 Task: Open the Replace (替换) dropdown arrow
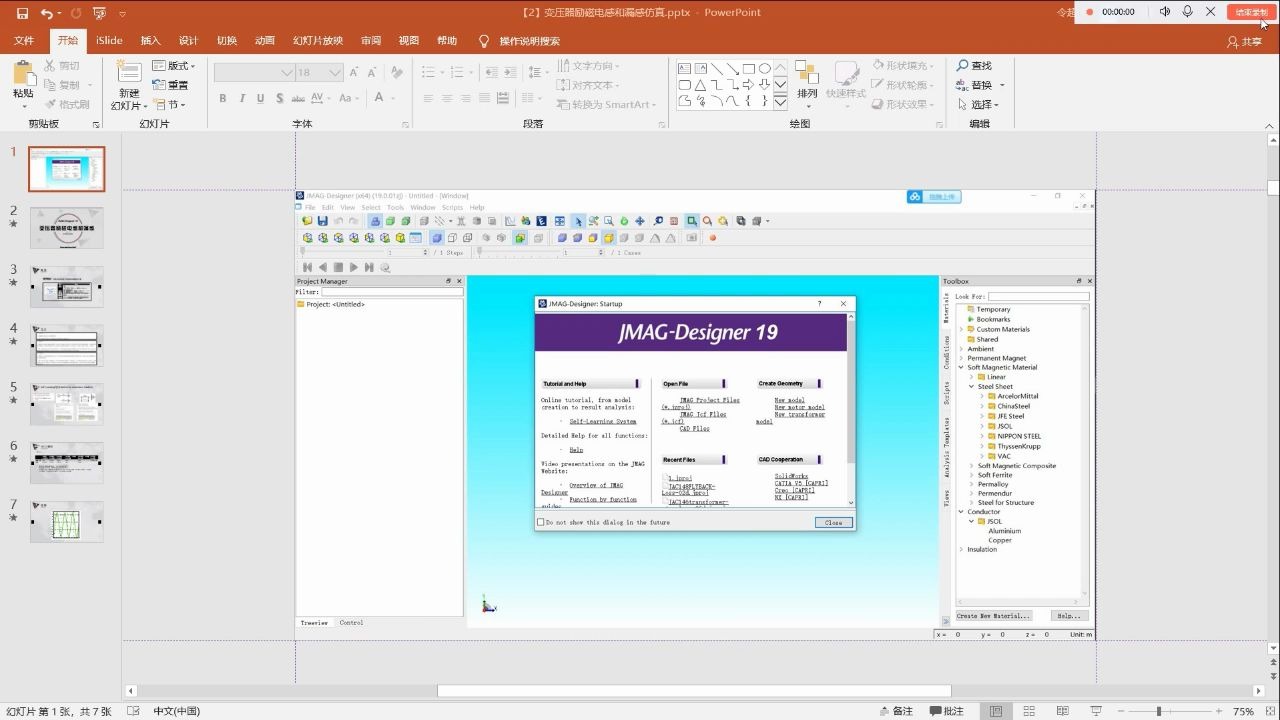(1002, 85)
